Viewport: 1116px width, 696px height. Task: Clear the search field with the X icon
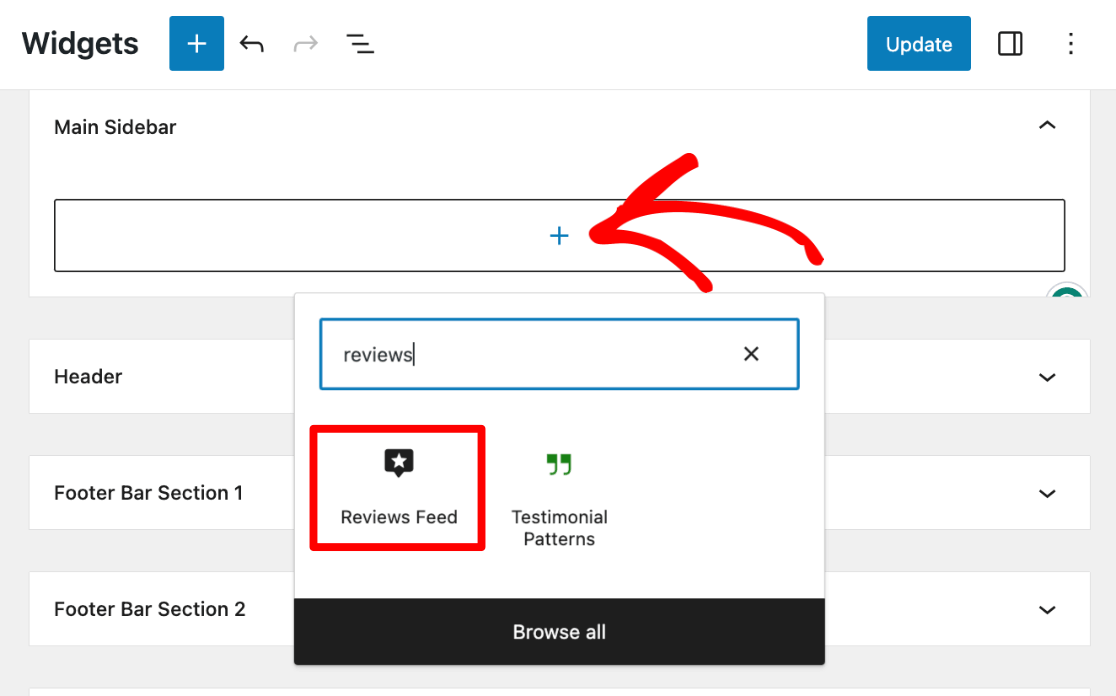click(x=751, y=353)
